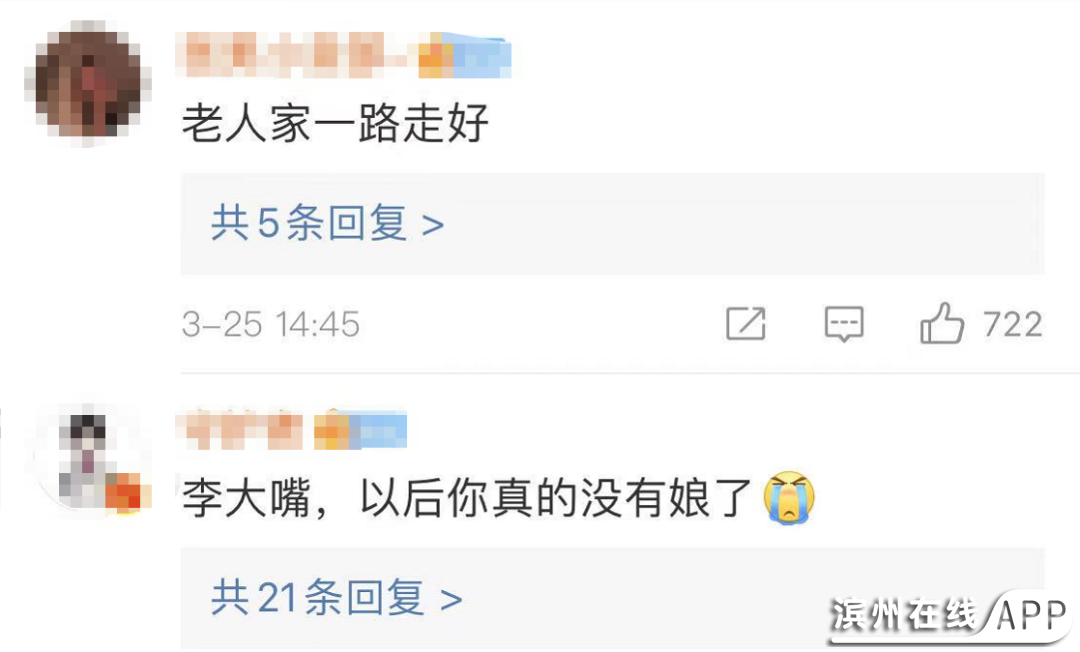Click the membership badge beside second username

[x=360, y=430]
